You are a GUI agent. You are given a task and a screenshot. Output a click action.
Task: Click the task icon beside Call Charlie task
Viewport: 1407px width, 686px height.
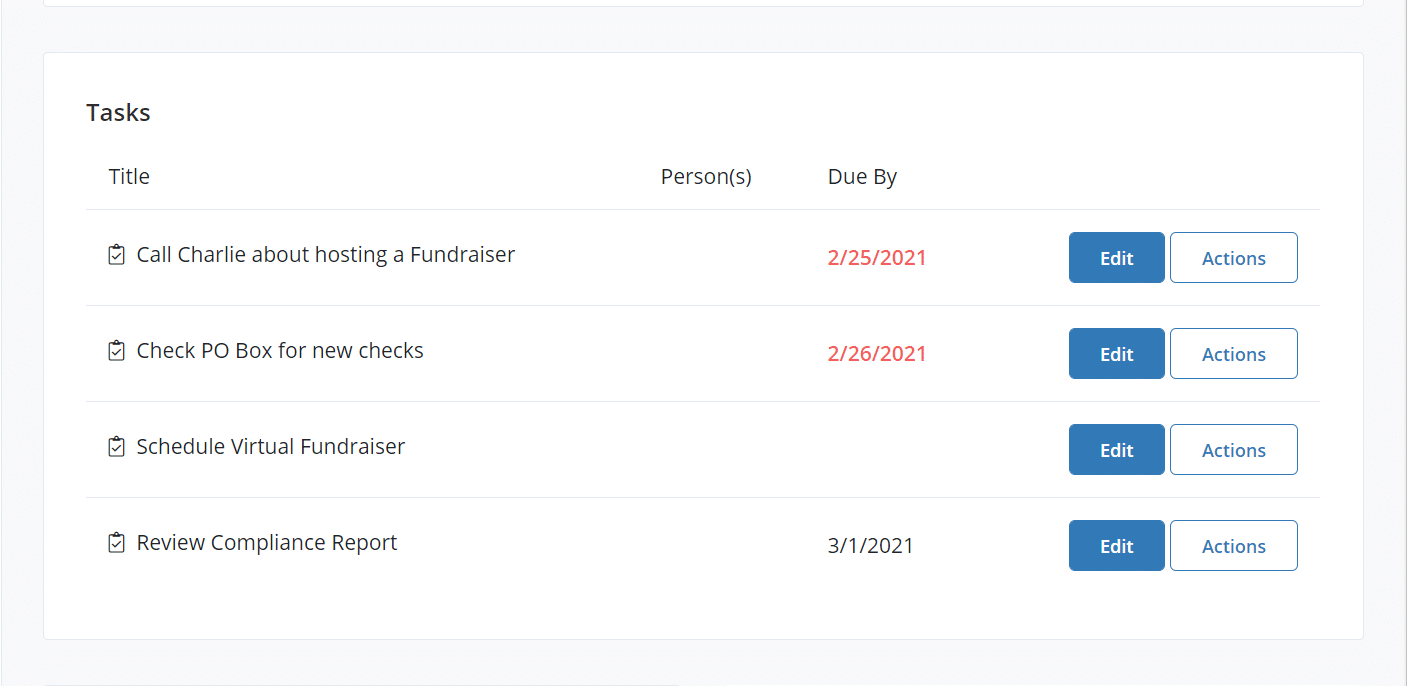(x=116, y=254)
